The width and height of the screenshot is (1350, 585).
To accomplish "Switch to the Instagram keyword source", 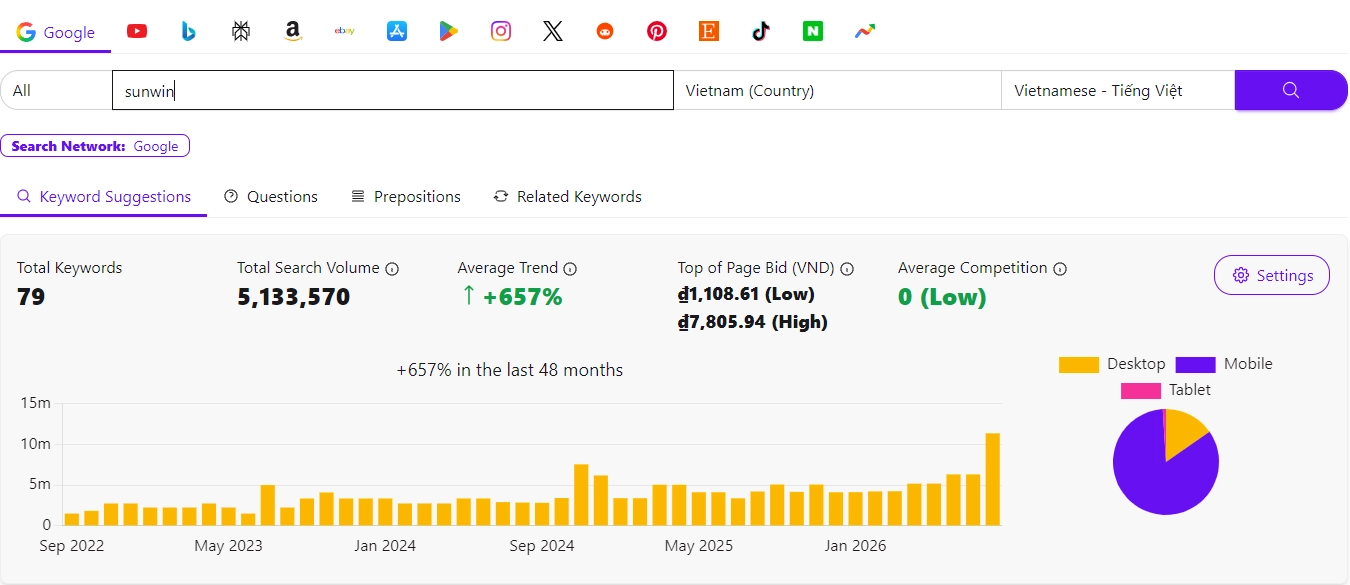I will pos(501,31).
